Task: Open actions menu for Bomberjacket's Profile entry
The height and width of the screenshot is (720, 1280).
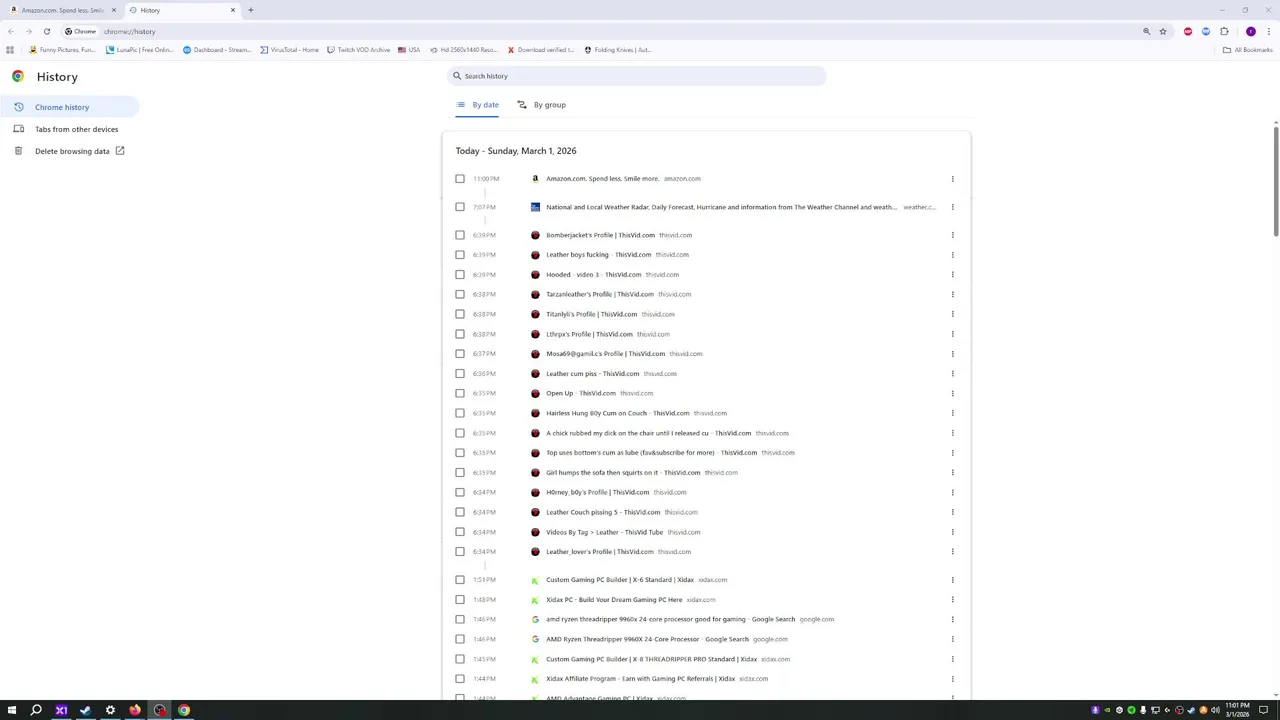Action: point(952,235)
